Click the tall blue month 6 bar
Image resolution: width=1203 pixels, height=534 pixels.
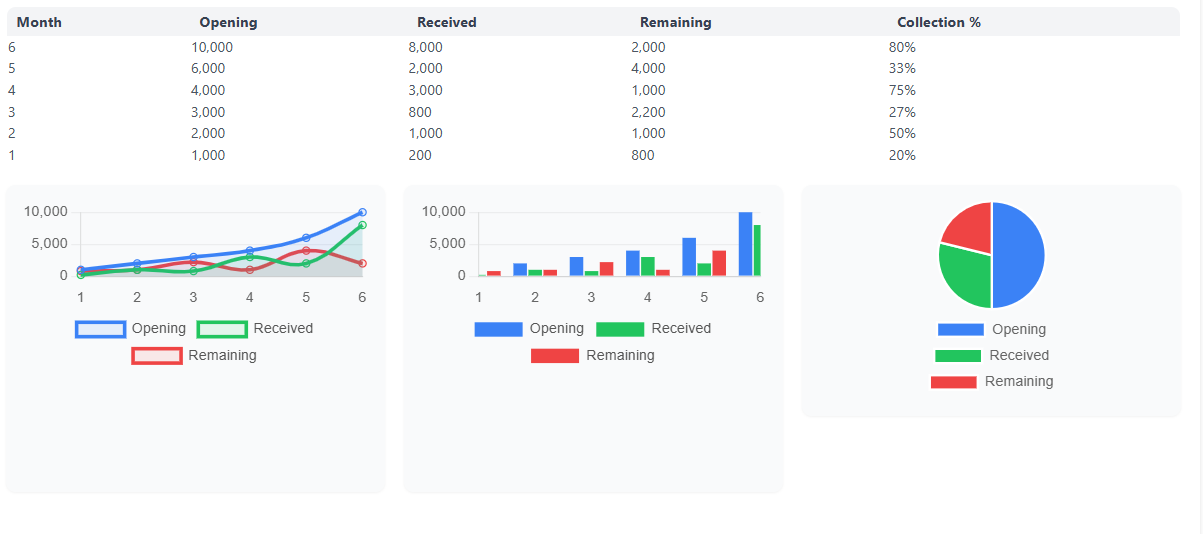pyautogui.click(x=745, y=244)
